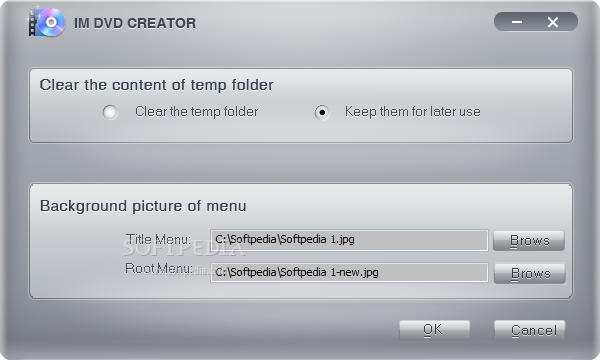Focus the Root Menu path field
The height and width of the screenshot is (360, 600).
coord(349,272)
